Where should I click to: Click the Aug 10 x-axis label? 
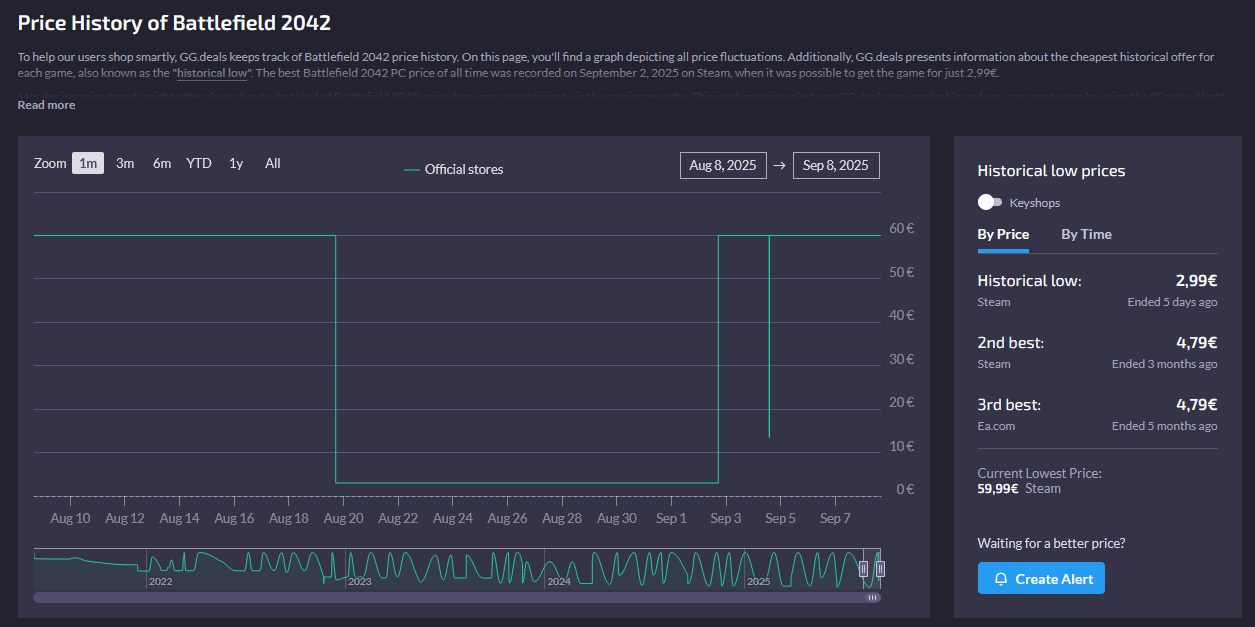pos(70,518)
